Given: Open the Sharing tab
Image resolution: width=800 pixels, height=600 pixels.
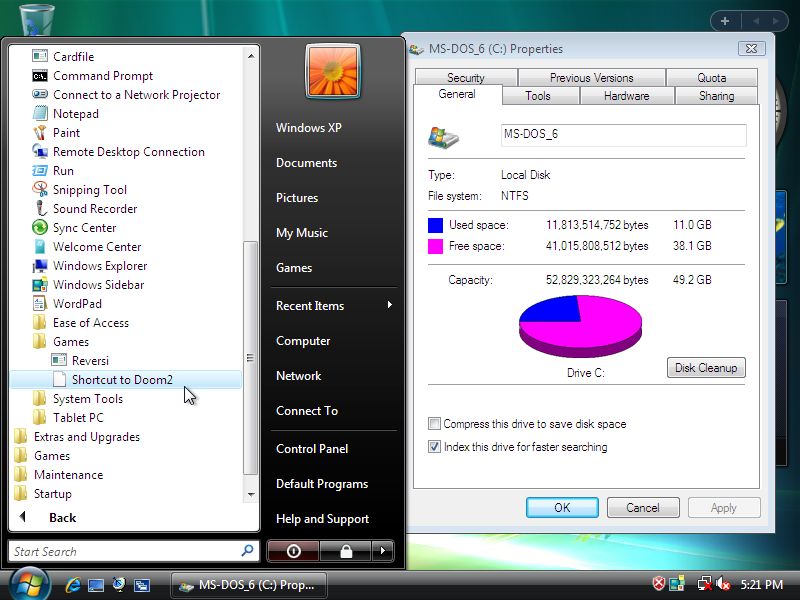Looking at the screenshot, I should (x=716, y=96).
